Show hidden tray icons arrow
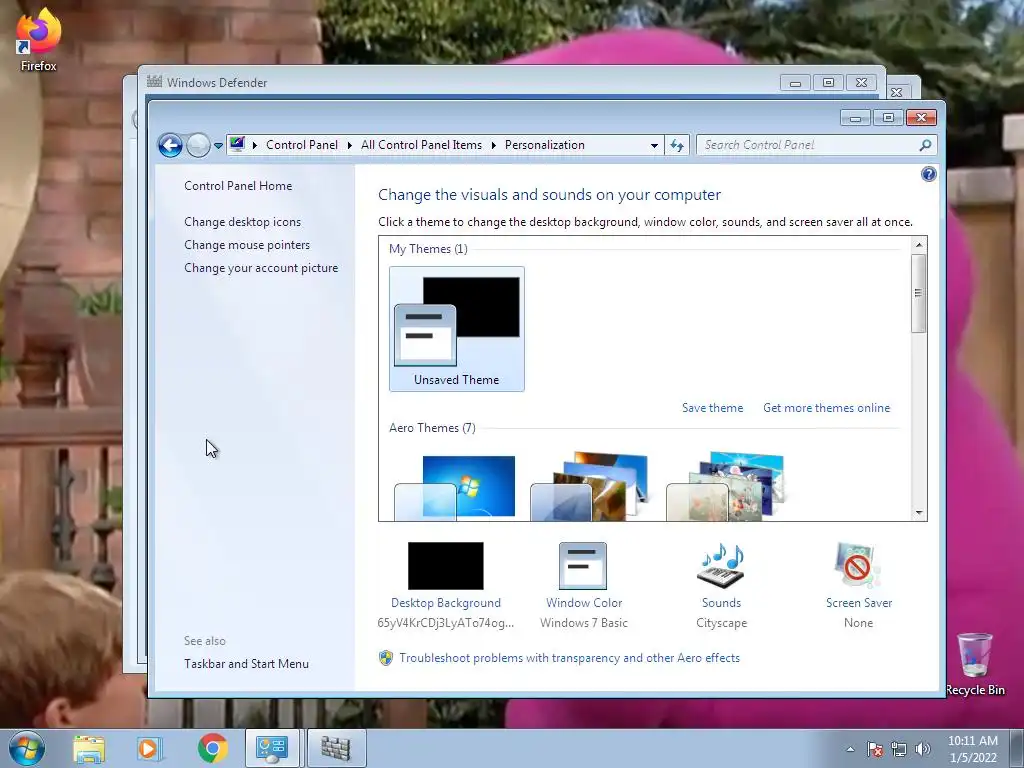The width and height of the screenshot is (1024, 768). click(x=850, y=750)
